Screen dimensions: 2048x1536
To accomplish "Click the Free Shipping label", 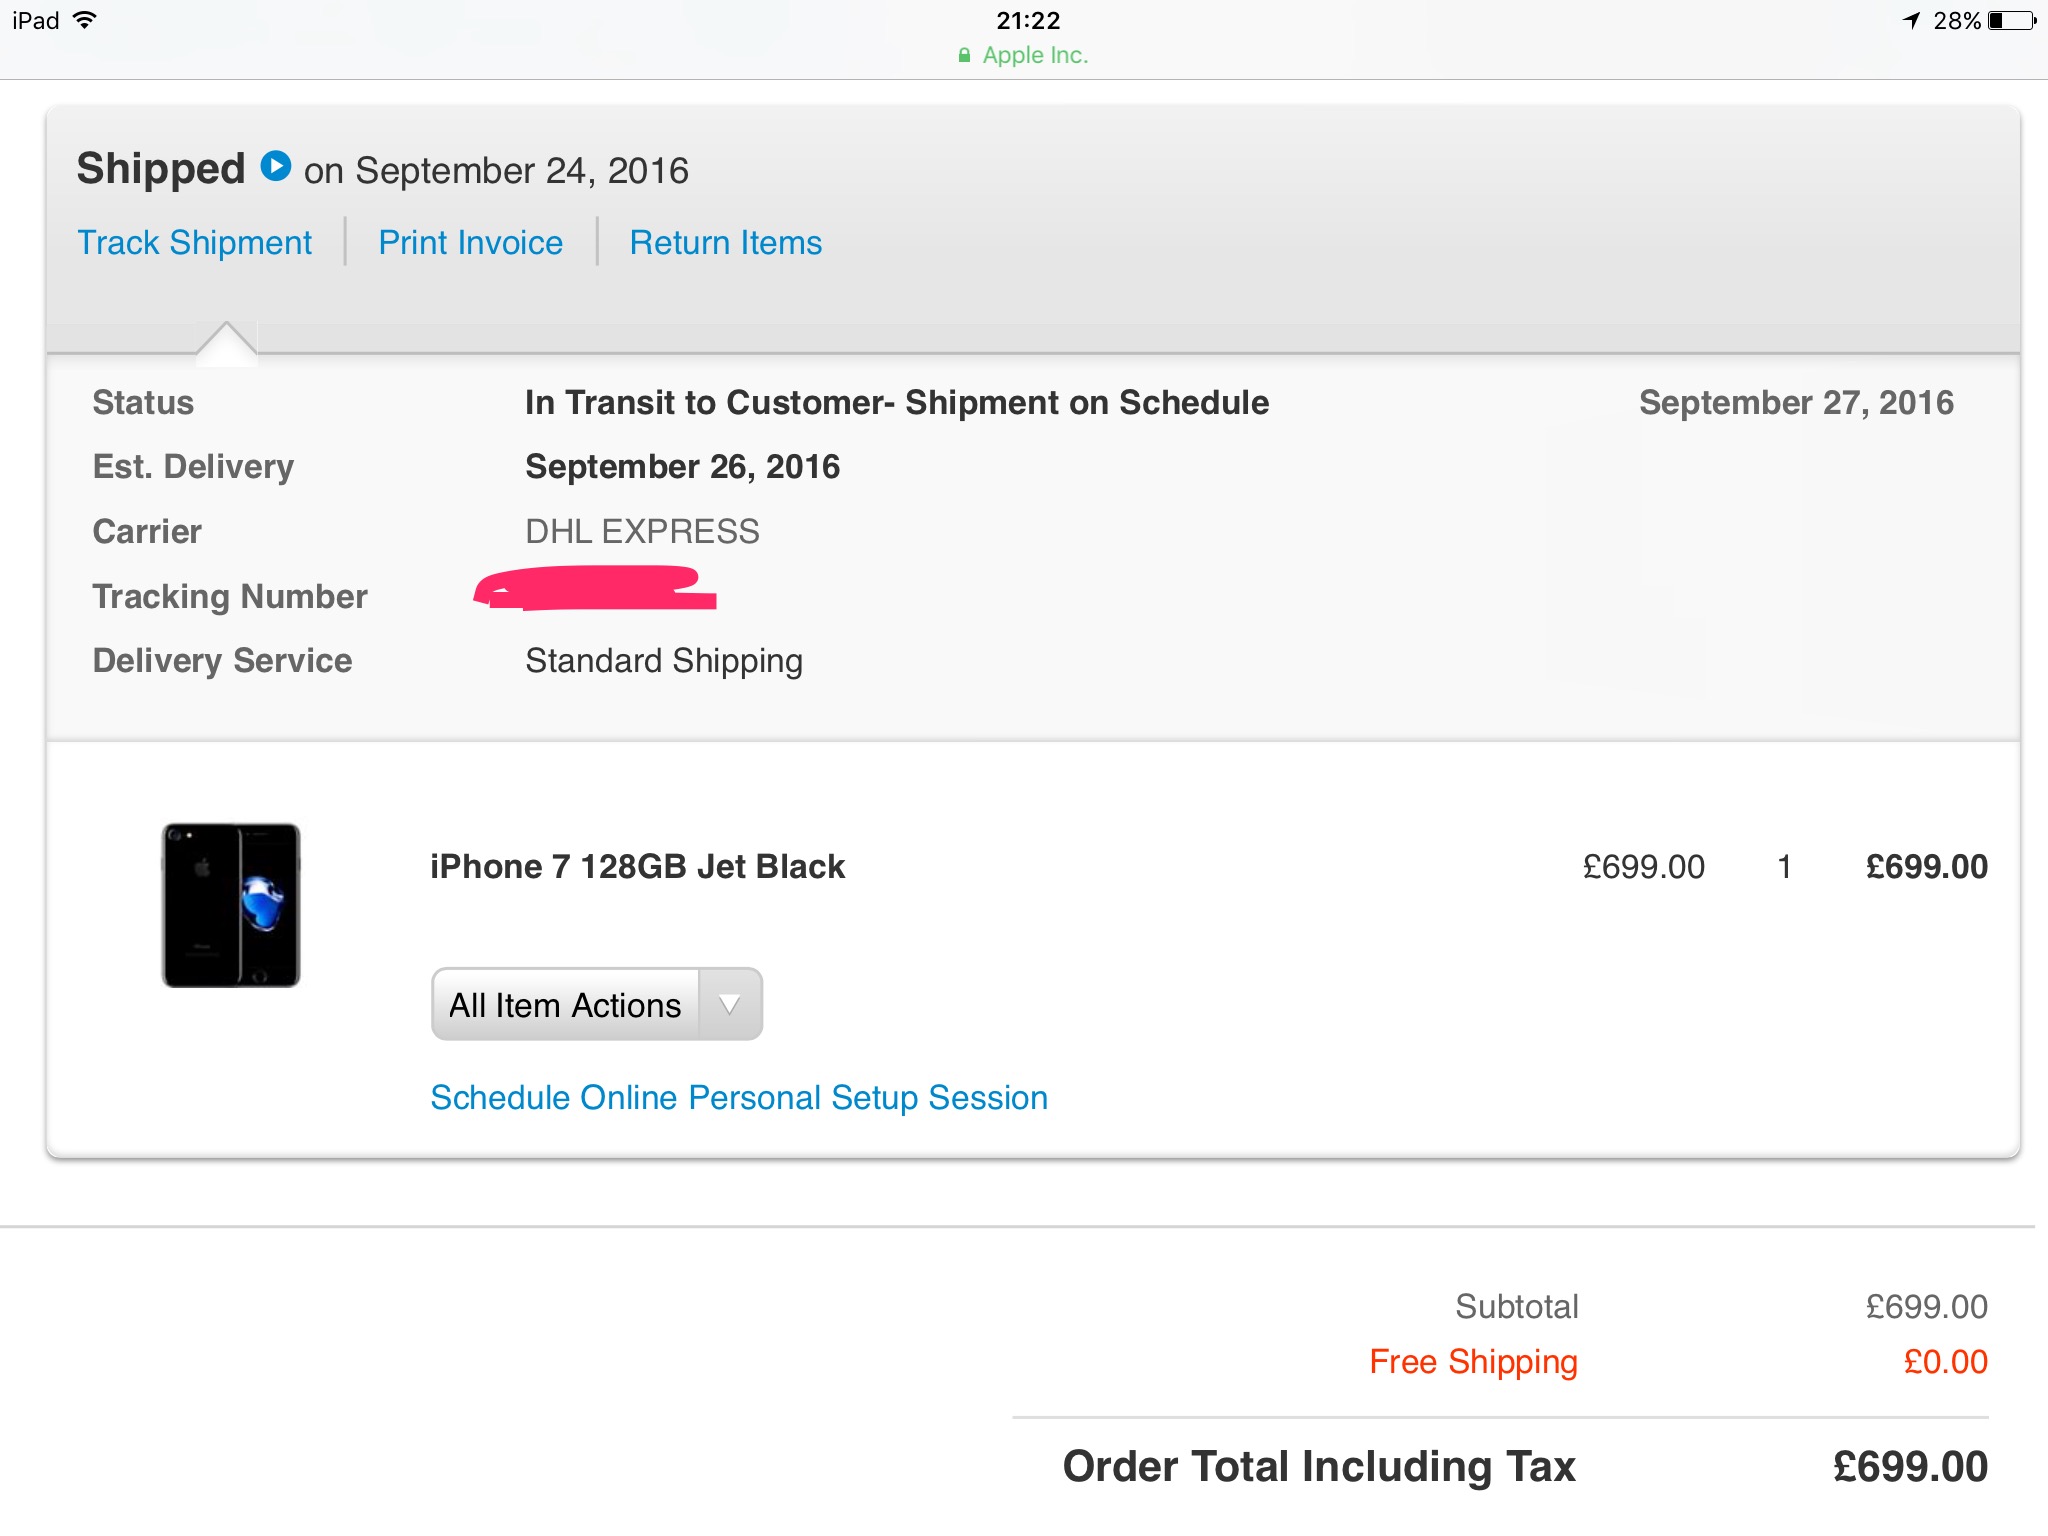I will [x=1473, y=1362].
